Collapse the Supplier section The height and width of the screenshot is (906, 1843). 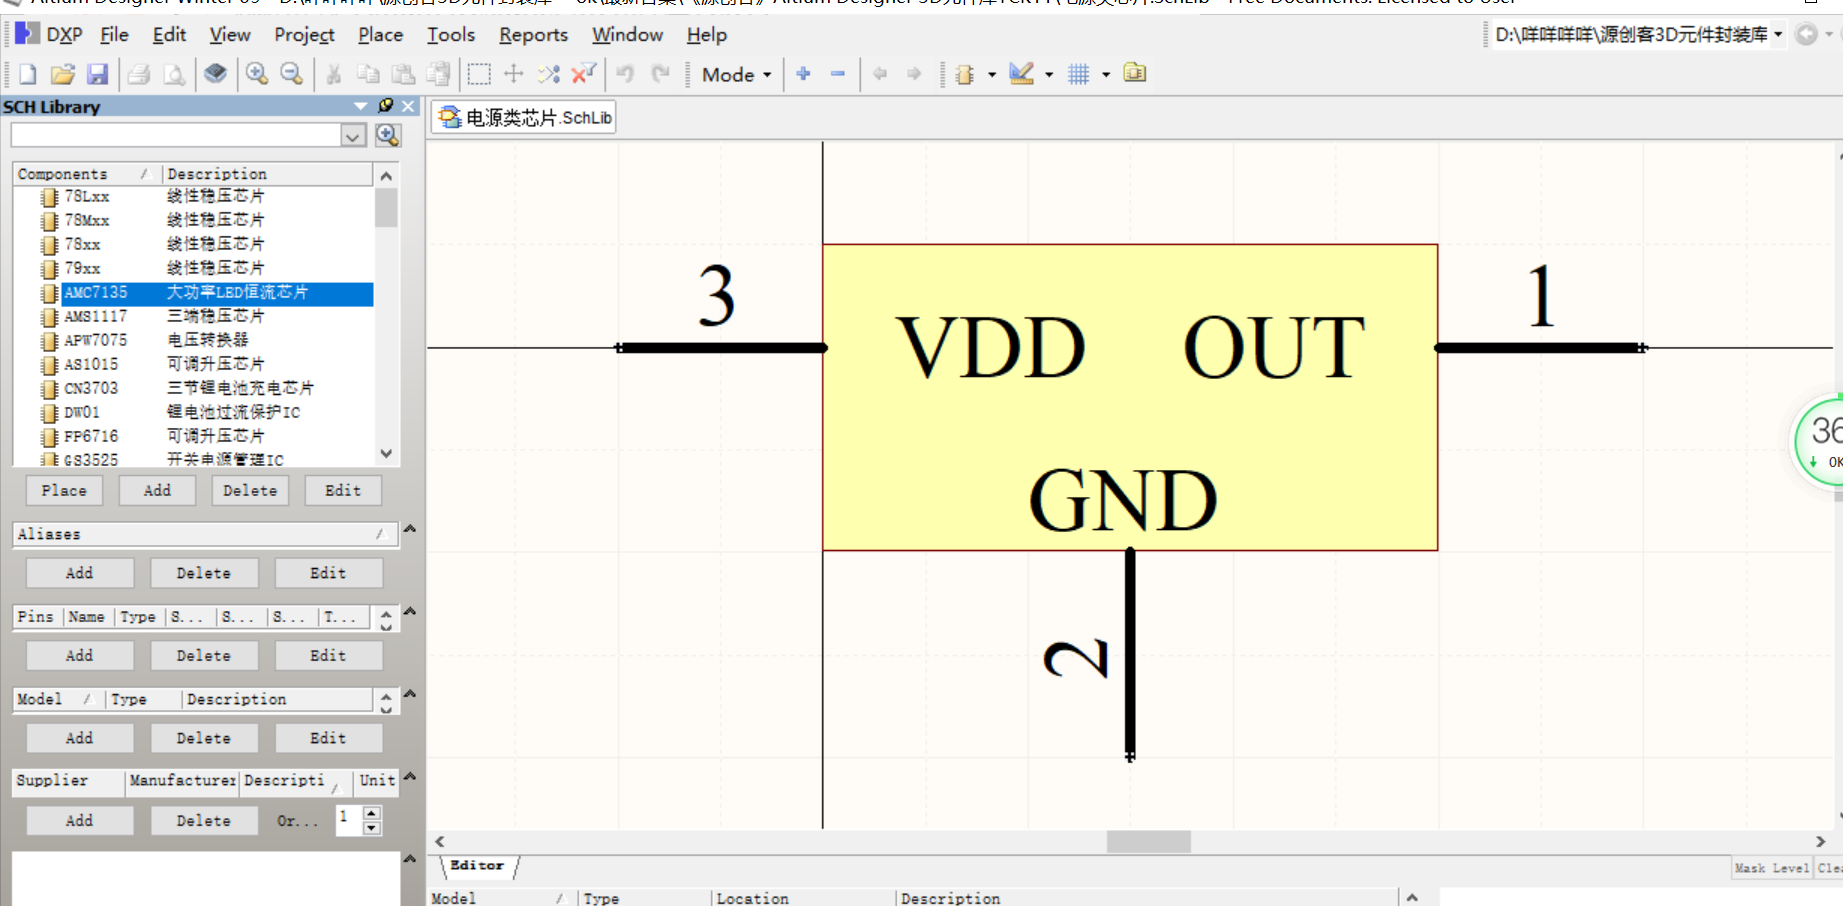[409, 776]
